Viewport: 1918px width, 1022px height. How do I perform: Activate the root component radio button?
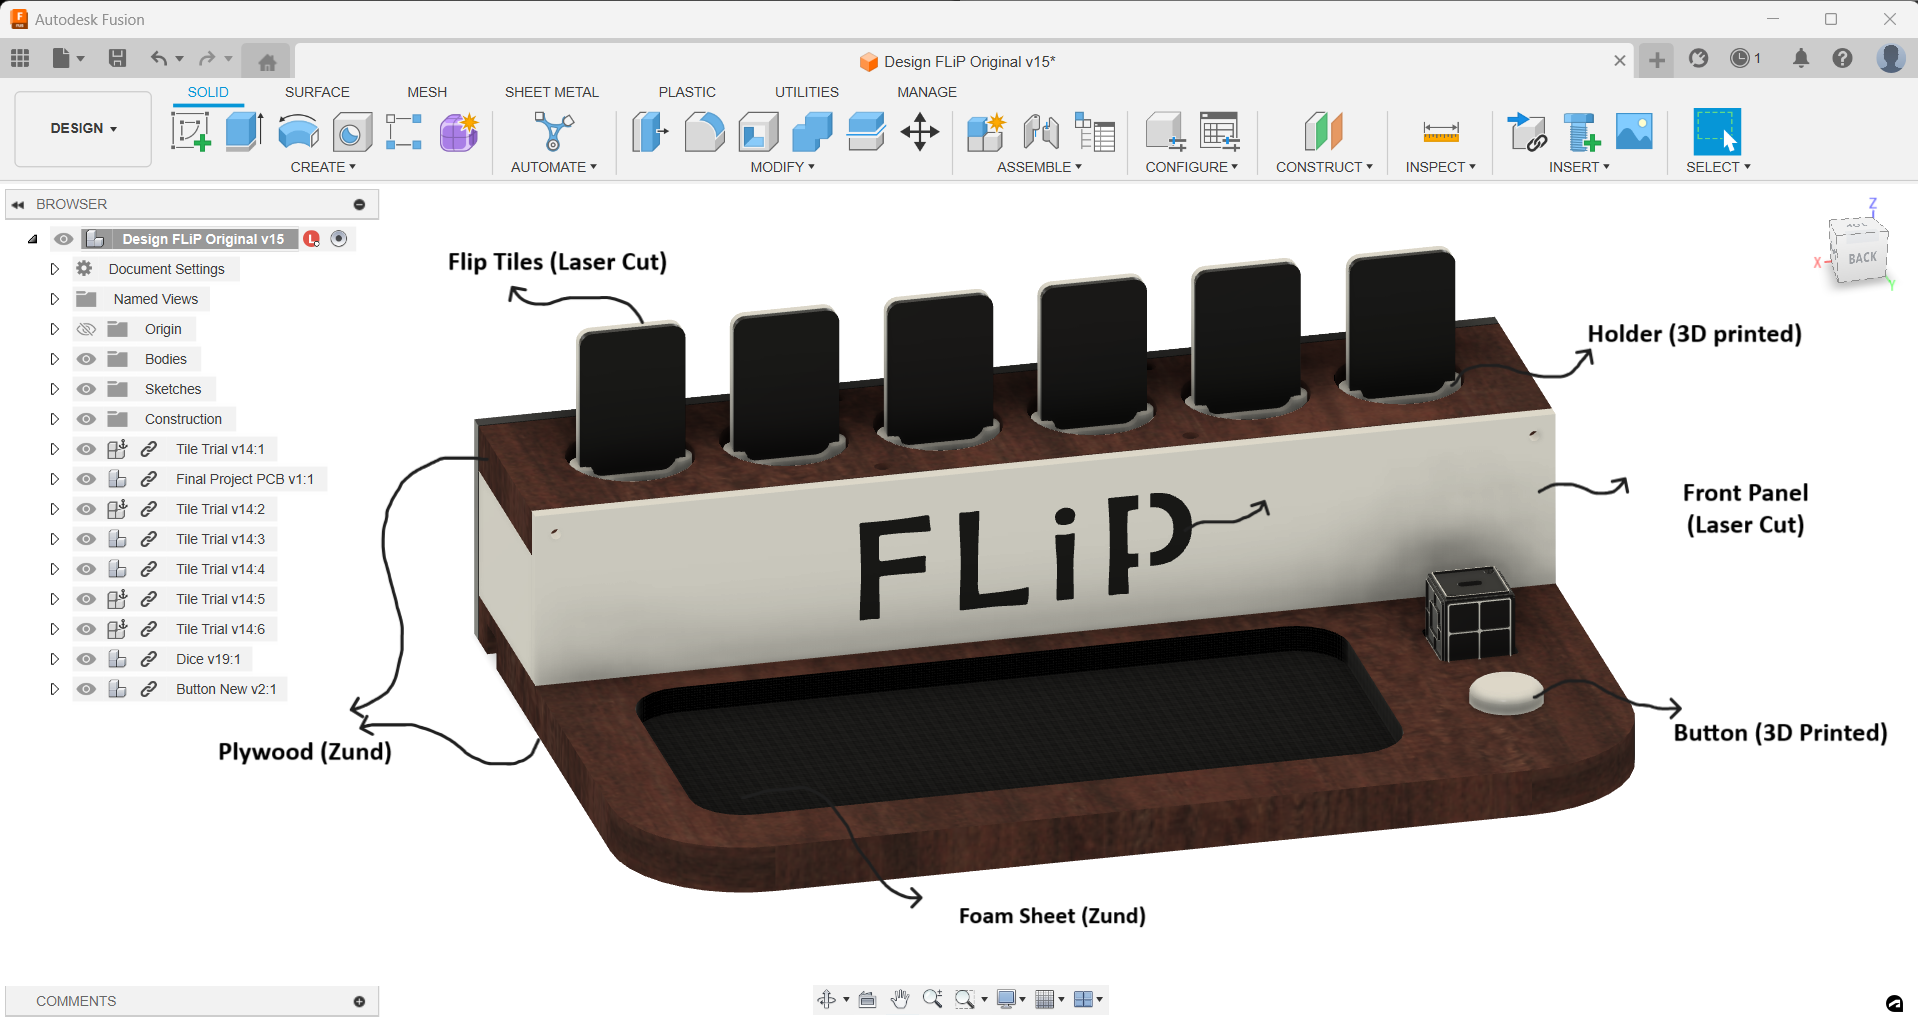tap(339, 239)
